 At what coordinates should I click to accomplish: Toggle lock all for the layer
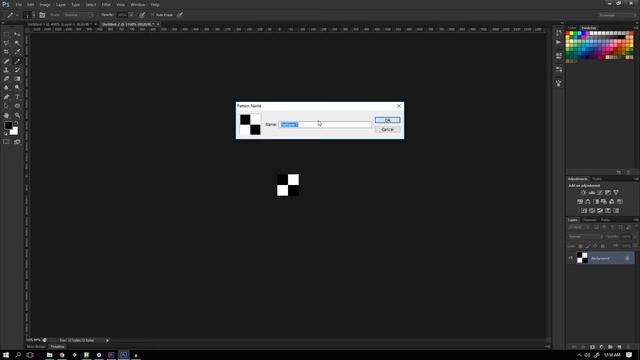[x=602, y=246]
